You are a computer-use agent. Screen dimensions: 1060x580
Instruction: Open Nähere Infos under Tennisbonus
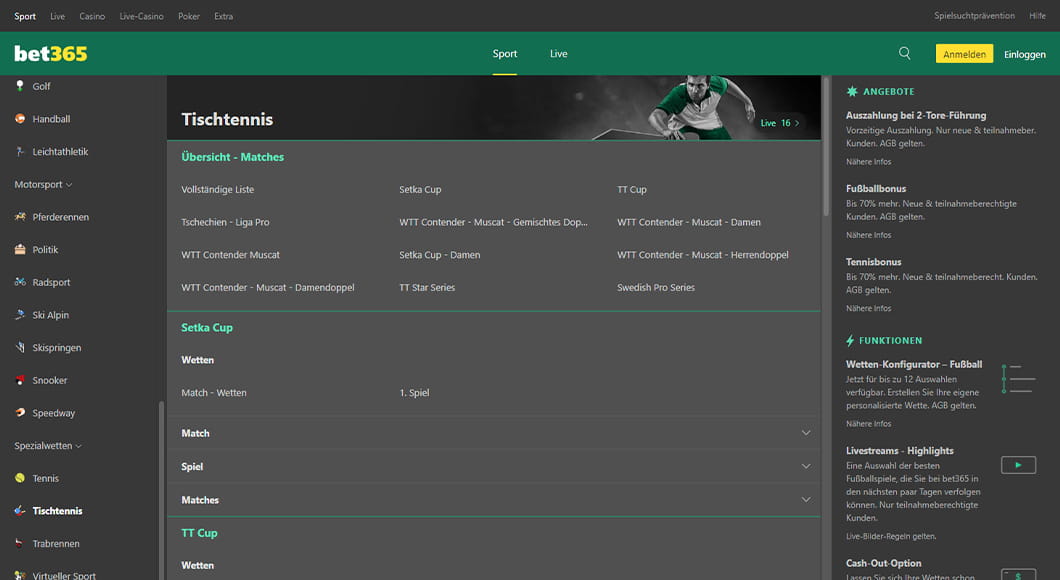point(869,308)
